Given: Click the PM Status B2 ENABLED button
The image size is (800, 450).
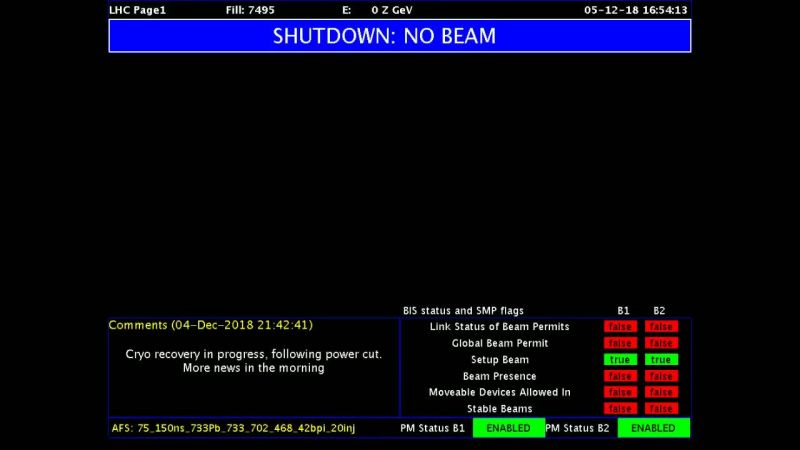Looking at the screenshot, I should [653, 428].
